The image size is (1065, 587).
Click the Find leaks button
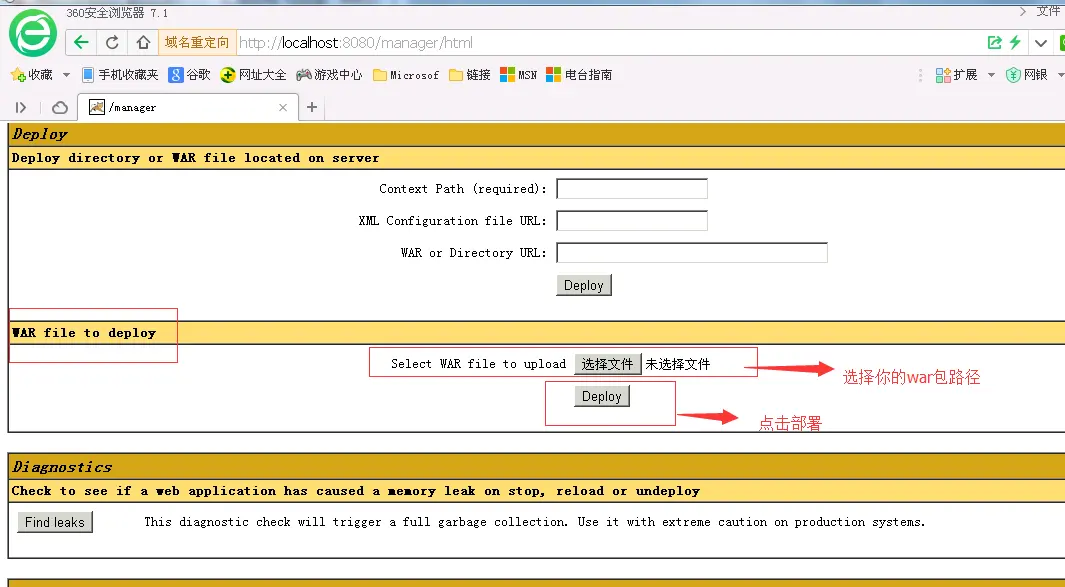(x=55, y=522)
